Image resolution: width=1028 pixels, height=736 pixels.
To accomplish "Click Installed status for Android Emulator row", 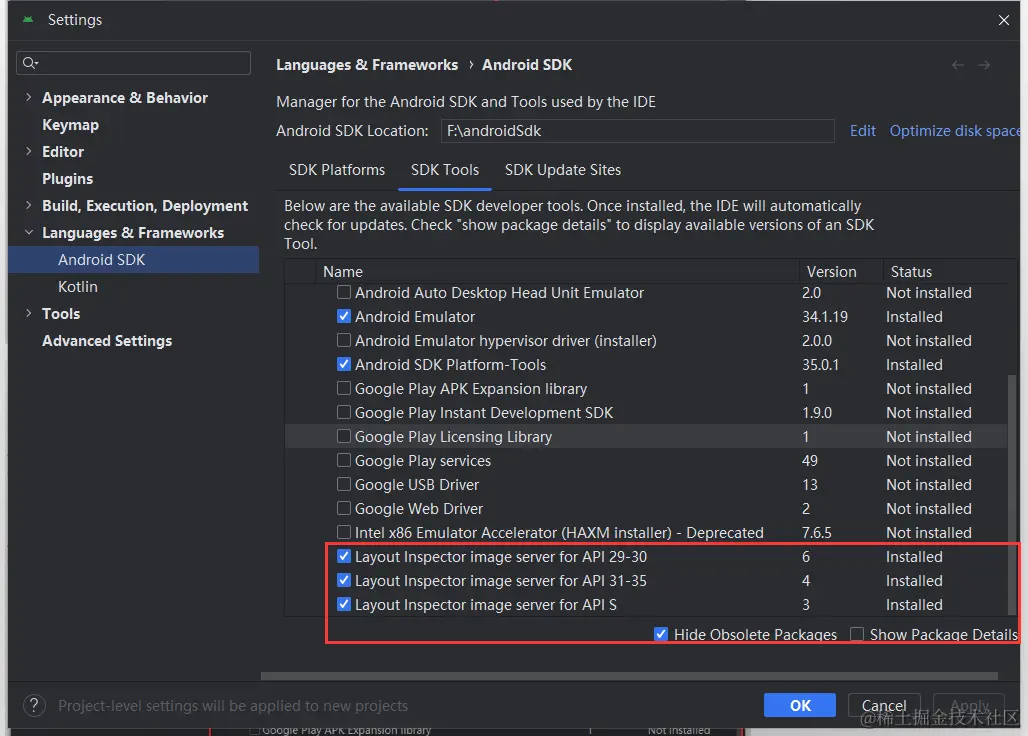I will coord(914,317).
